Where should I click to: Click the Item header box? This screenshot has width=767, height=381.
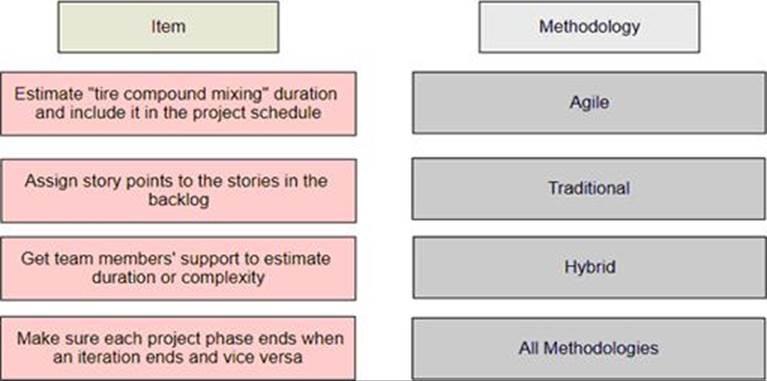tap(168, 27)
